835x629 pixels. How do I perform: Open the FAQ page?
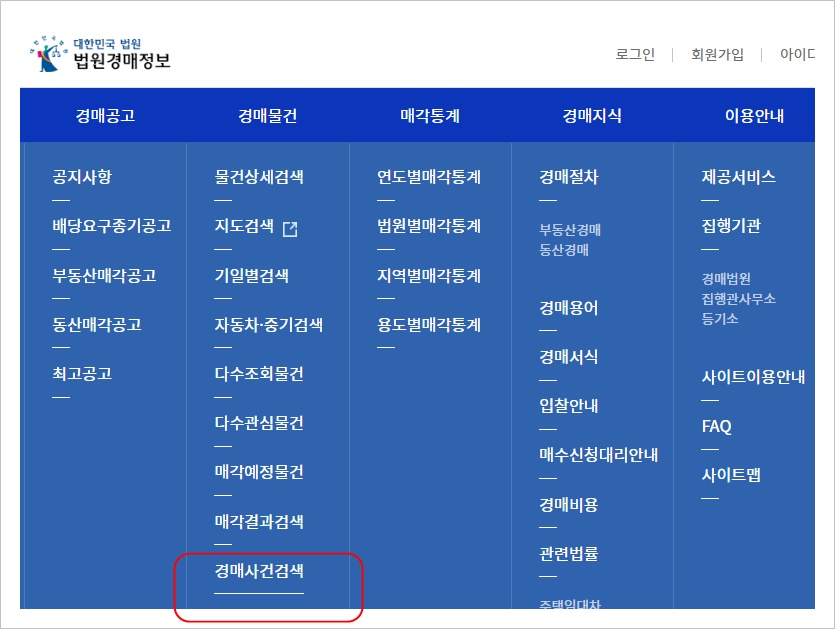point(717,427)
